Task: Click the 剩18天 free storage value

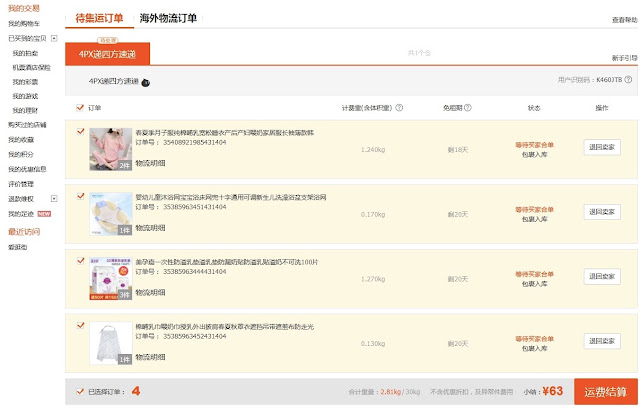Action: tap(458, 150)
